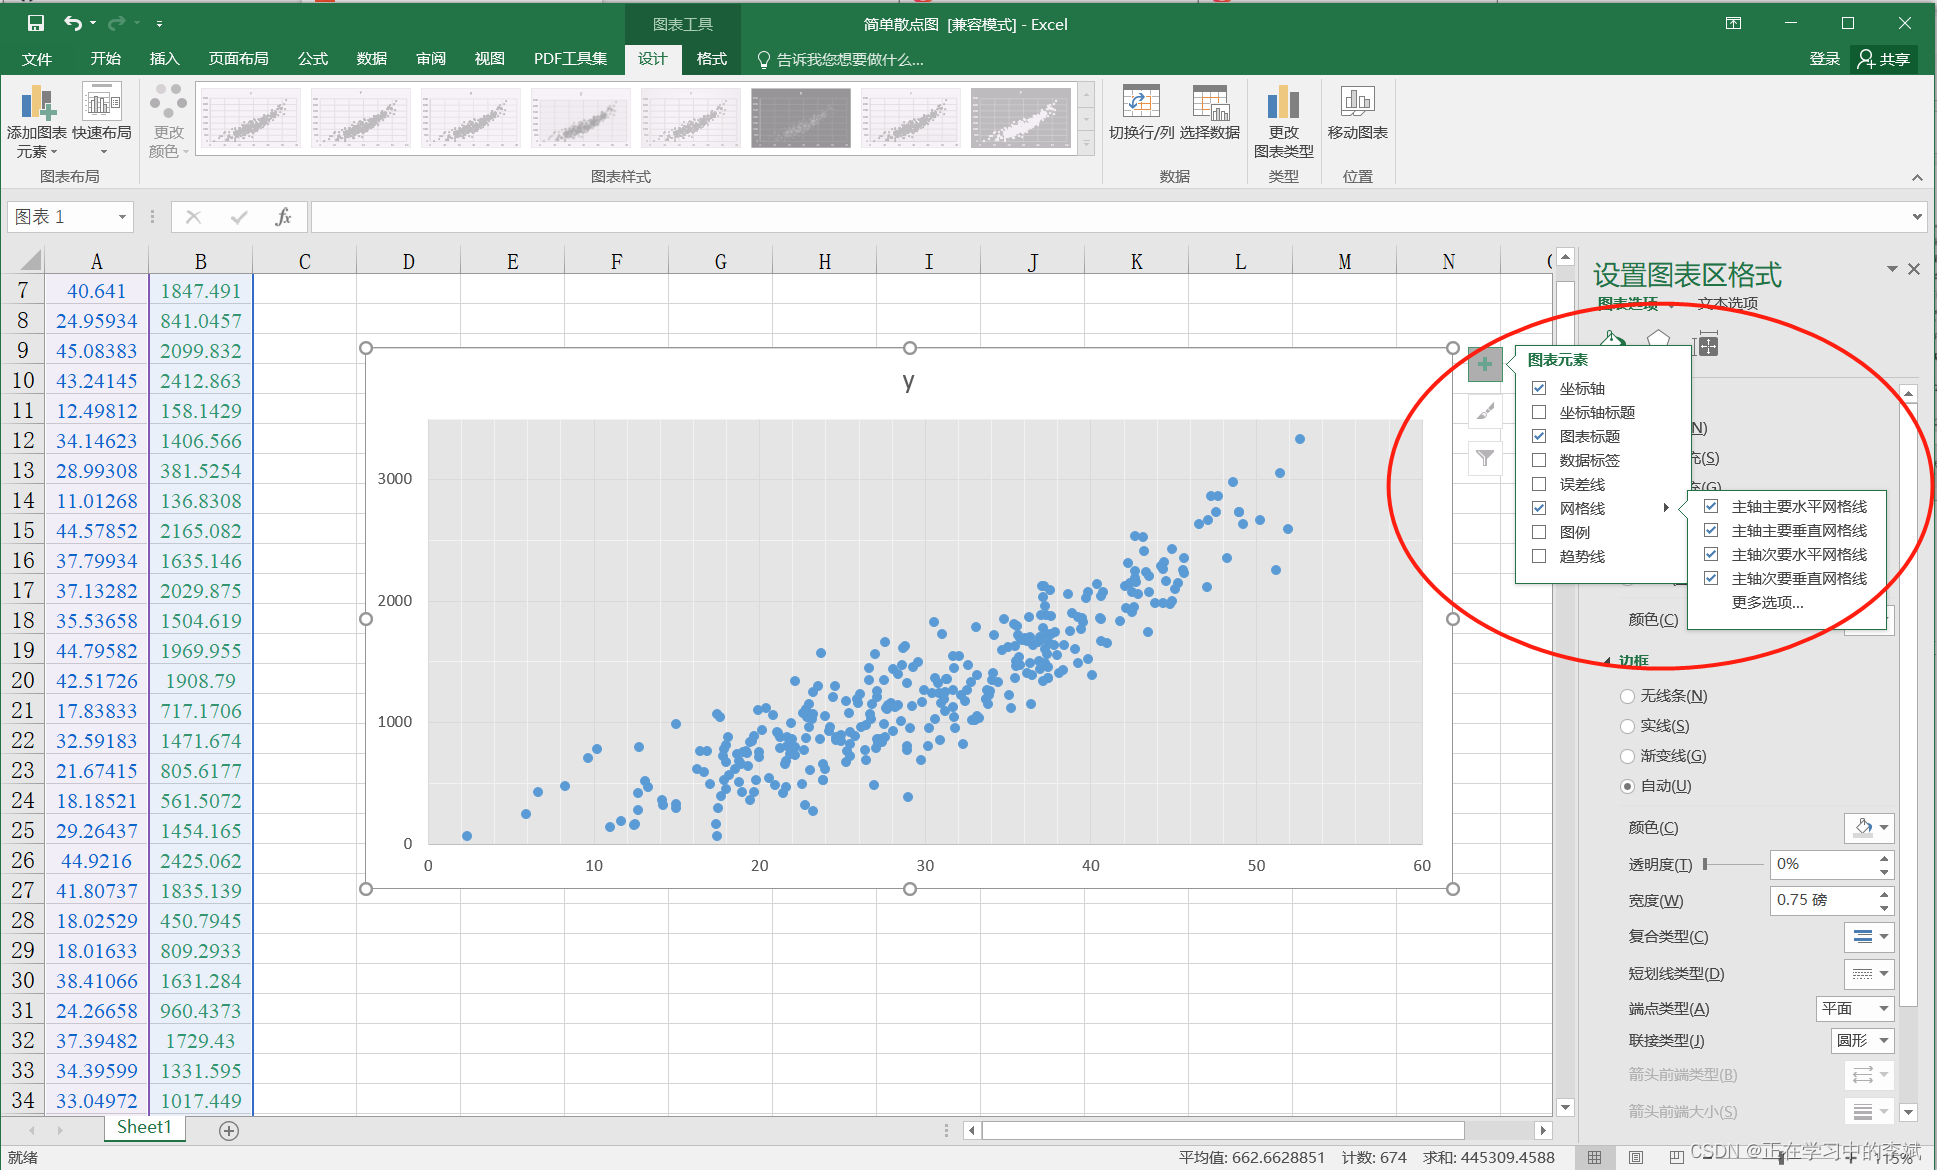Click the dark gray chart style thumbnail
Viewport: 1937px width, 1170px height.
(x=800, y=118)
